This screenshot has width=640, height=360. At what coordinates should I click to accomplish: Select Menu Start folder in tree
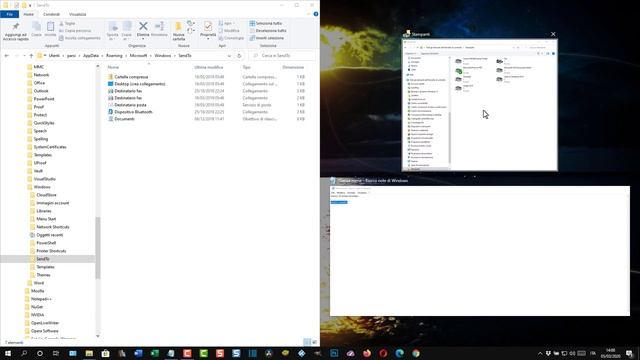click(46, 219)
